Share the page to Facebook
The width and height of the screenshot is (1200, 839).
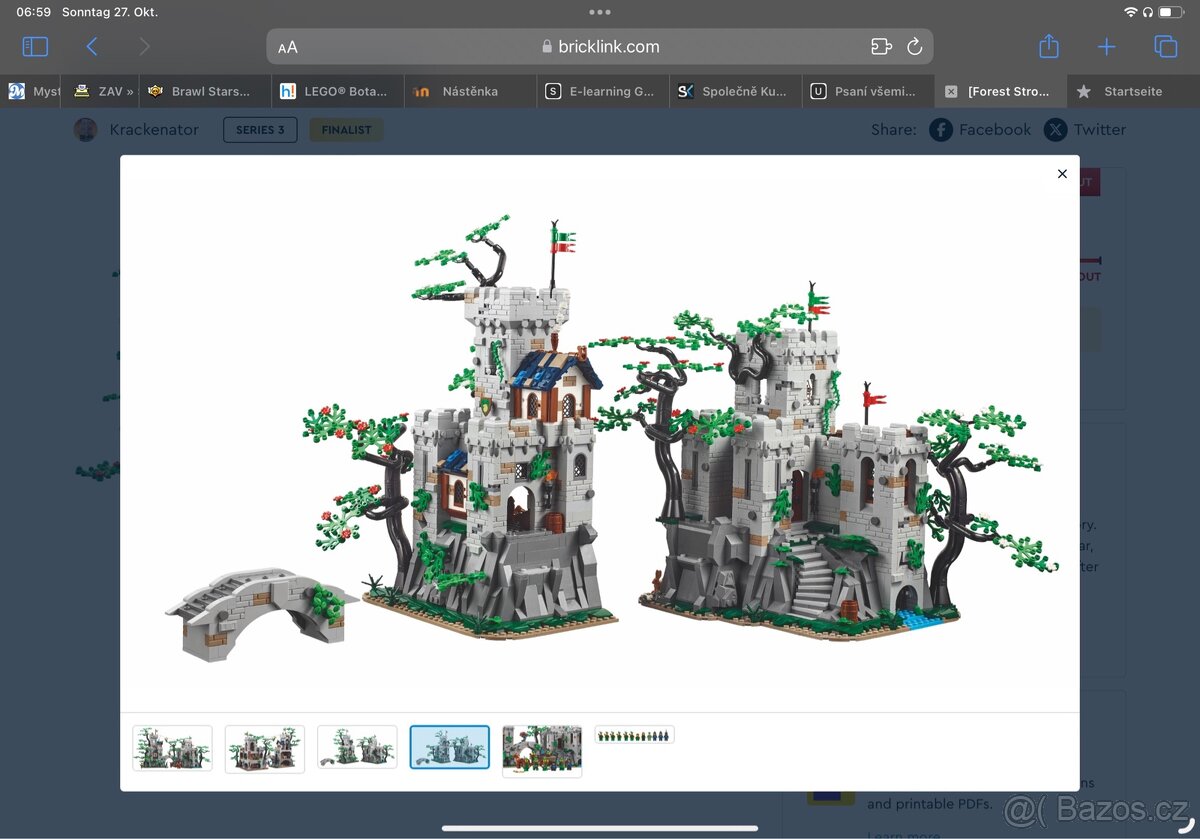(x=980, y=129)
